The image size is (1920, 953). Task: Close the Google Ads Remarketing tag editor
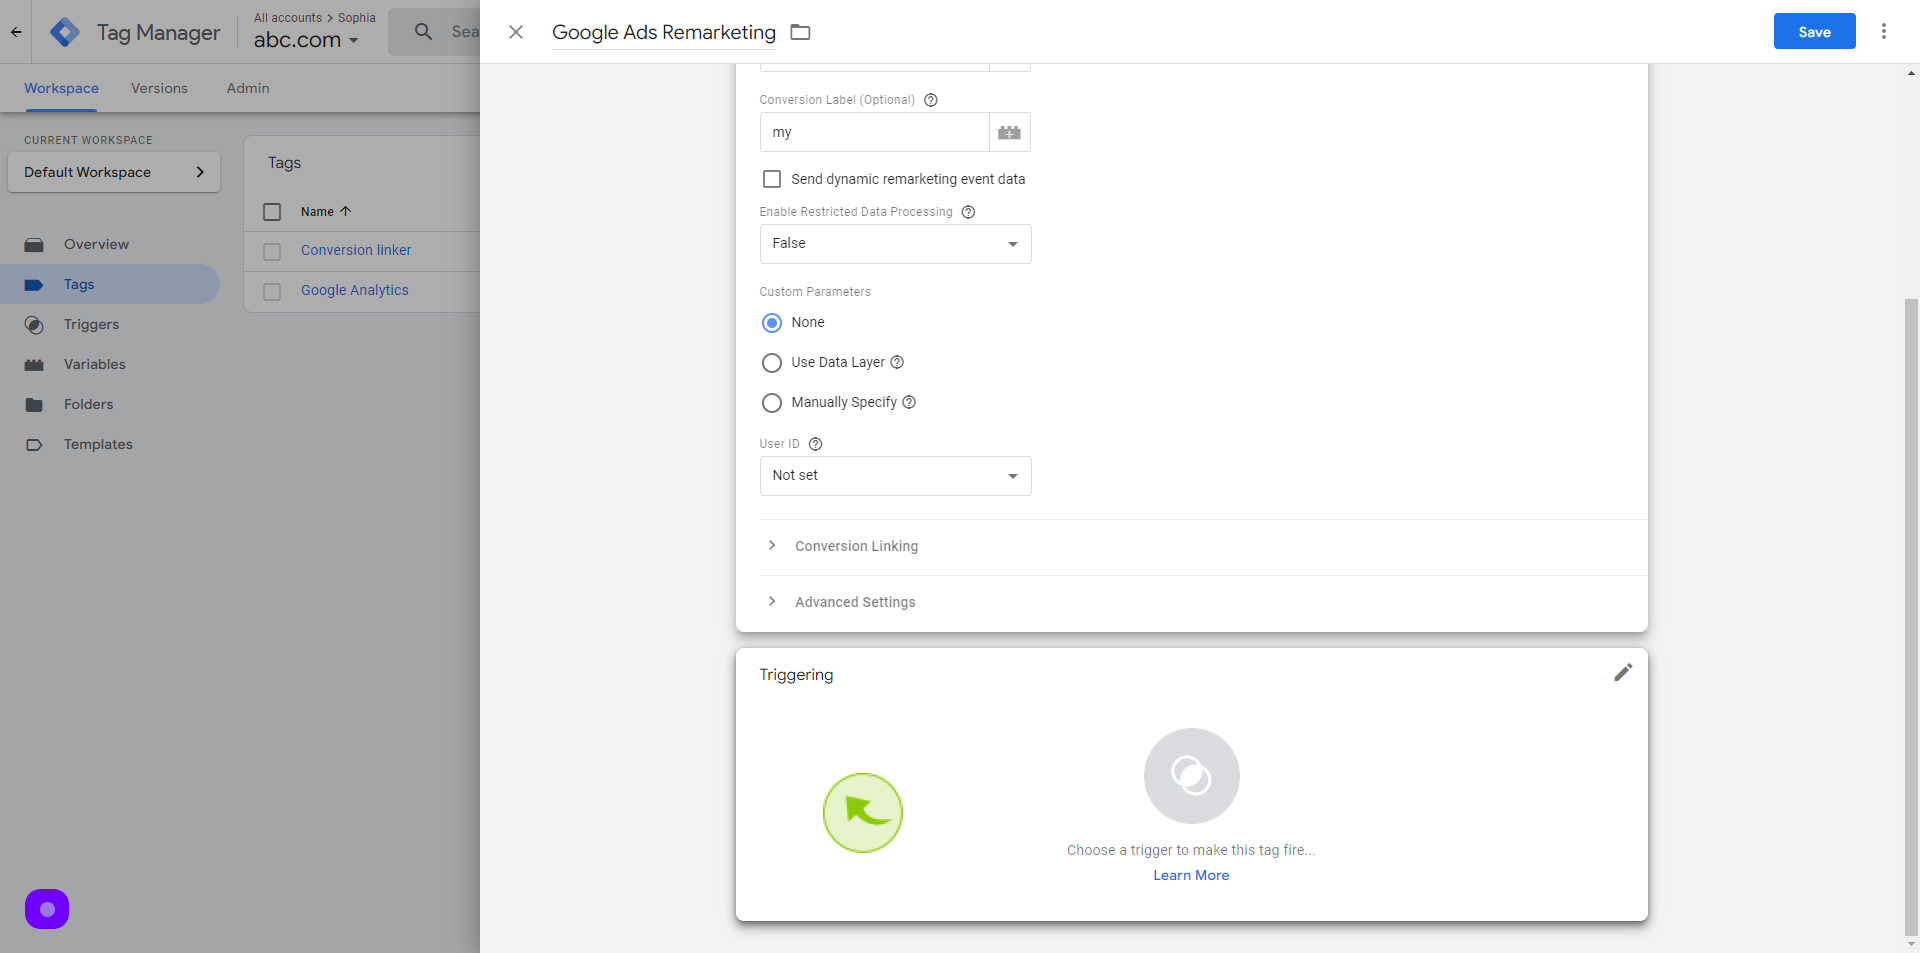[516, 32]
